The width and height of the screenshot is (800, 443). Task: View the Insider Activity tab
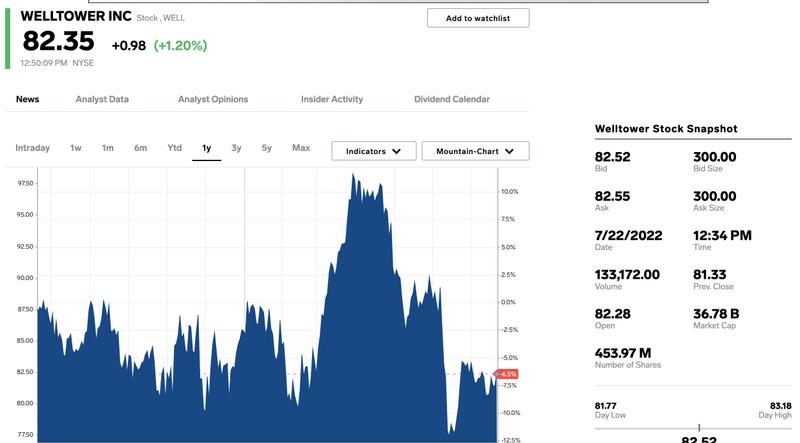(332, 99)
